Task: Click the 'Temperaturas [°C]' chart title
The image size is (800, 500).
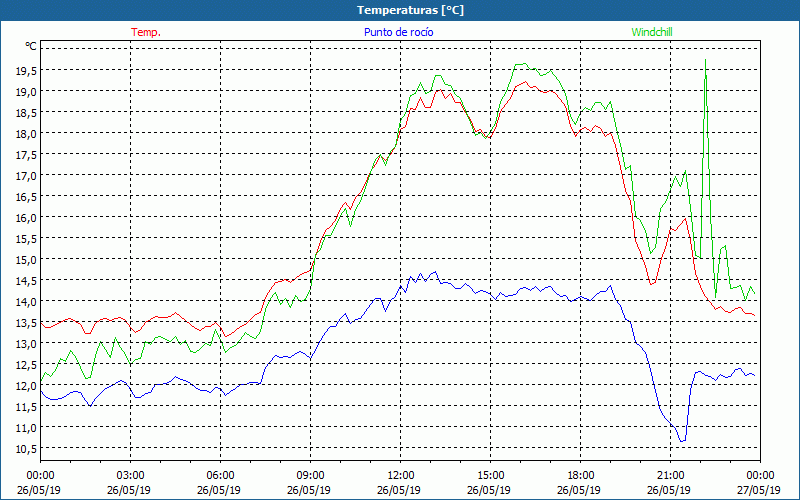Action: (x=410, y=10)
